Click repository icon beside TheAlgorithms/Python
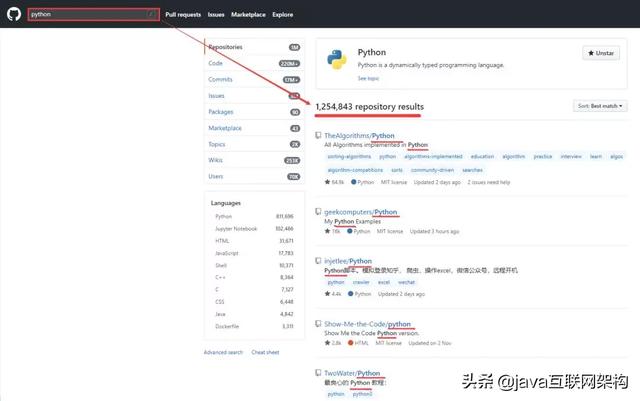640x401 pixels. [318, 136]
